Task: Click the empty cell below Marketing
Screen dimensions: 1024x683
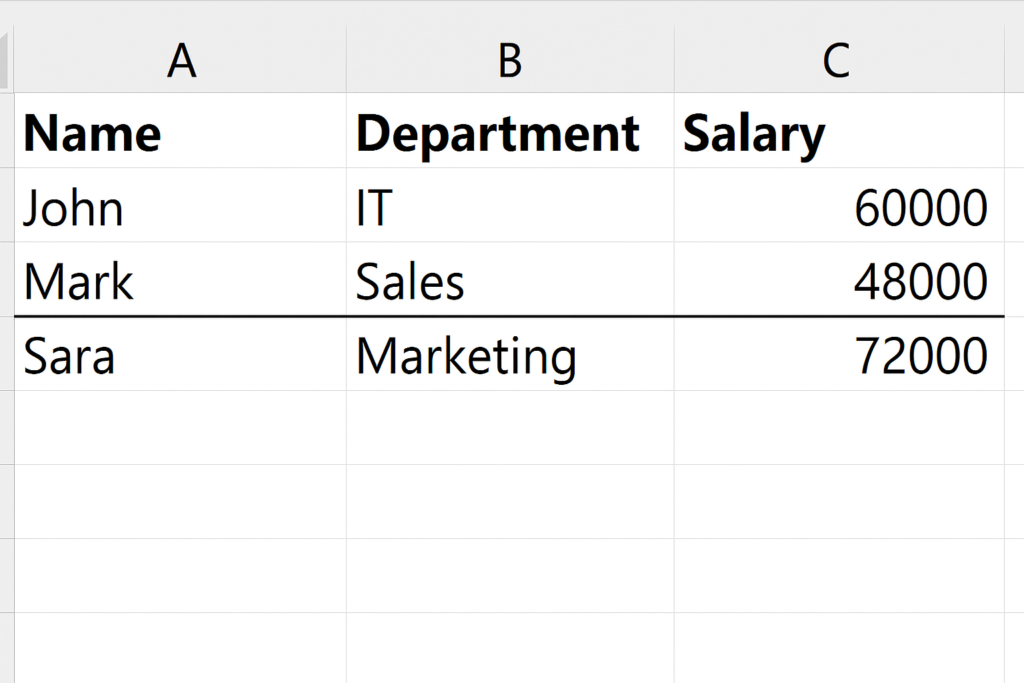Action: pyautogui.click(x=510, y=428)
